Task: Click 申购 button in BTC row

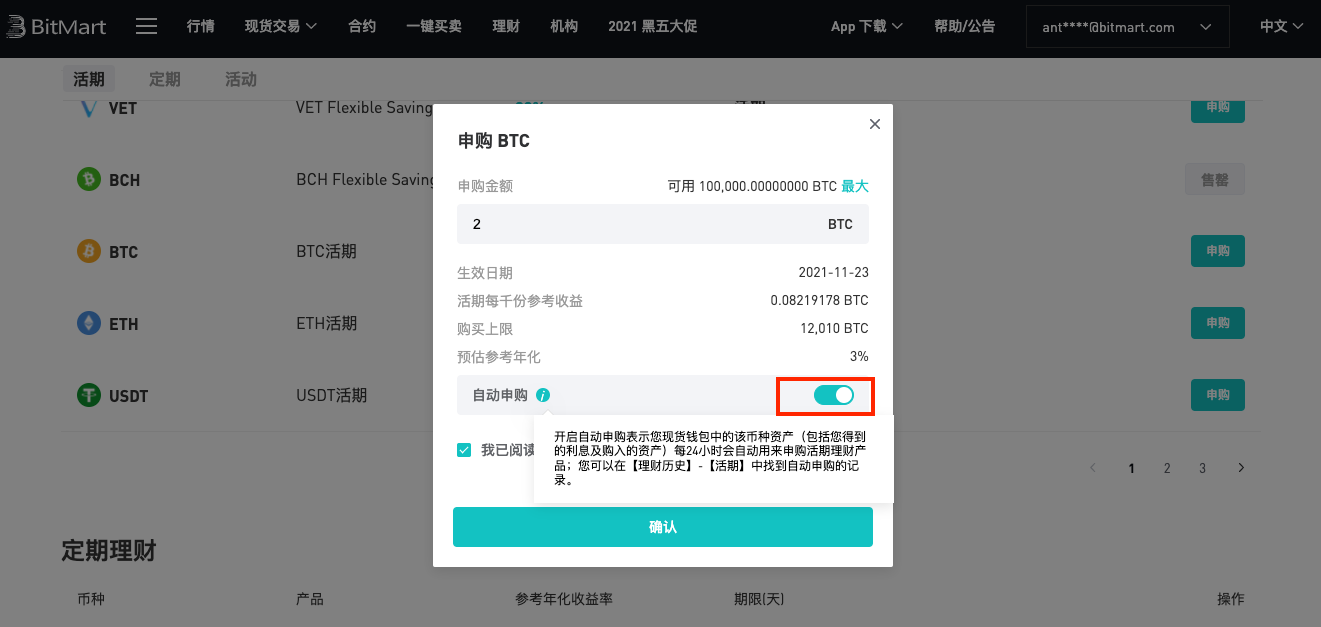Action: 1218,252
